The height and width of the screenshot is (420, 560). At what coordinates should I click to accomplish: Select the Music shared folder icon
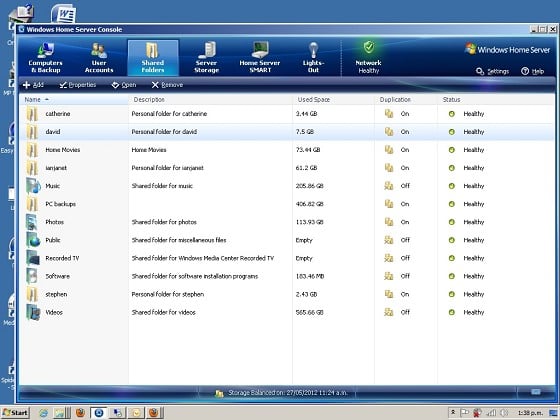pos(33,186)
